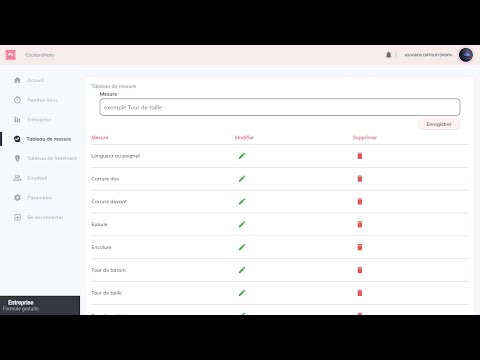The height and width of the screenshot is (360, 480).
Task: Click the logout icon beside Se deconnecter
Action: click(17, 217)
